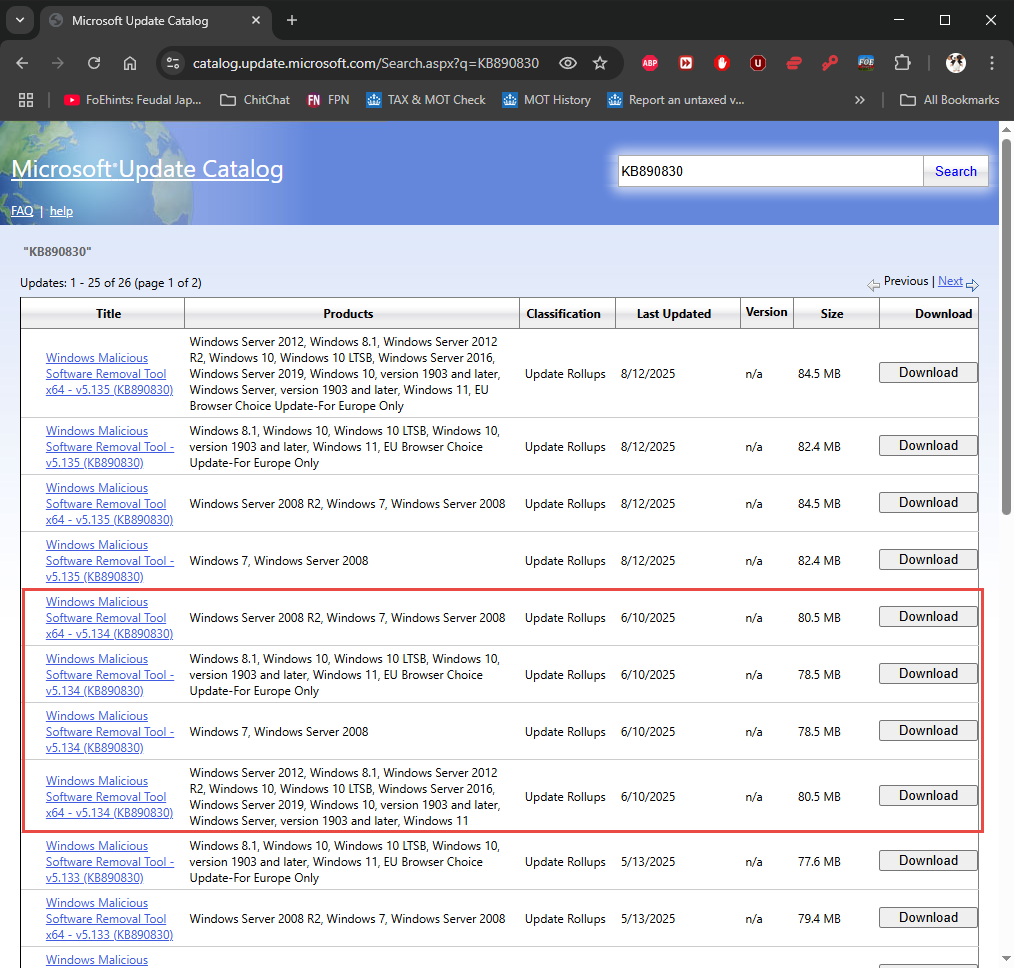
Task: Click the eye icon in the address bar
Action: (x=568, y=63)
